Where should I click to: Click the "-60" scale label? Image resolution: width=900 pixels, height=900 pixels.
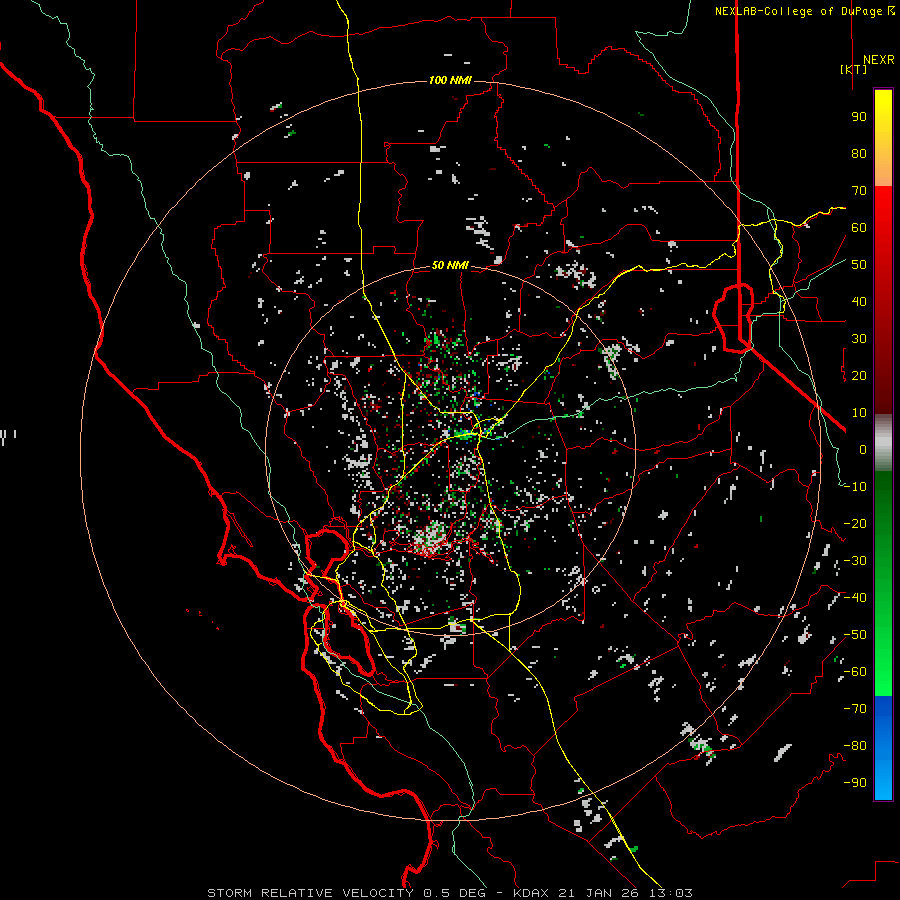pyautogui.click(x=855, y=672)
